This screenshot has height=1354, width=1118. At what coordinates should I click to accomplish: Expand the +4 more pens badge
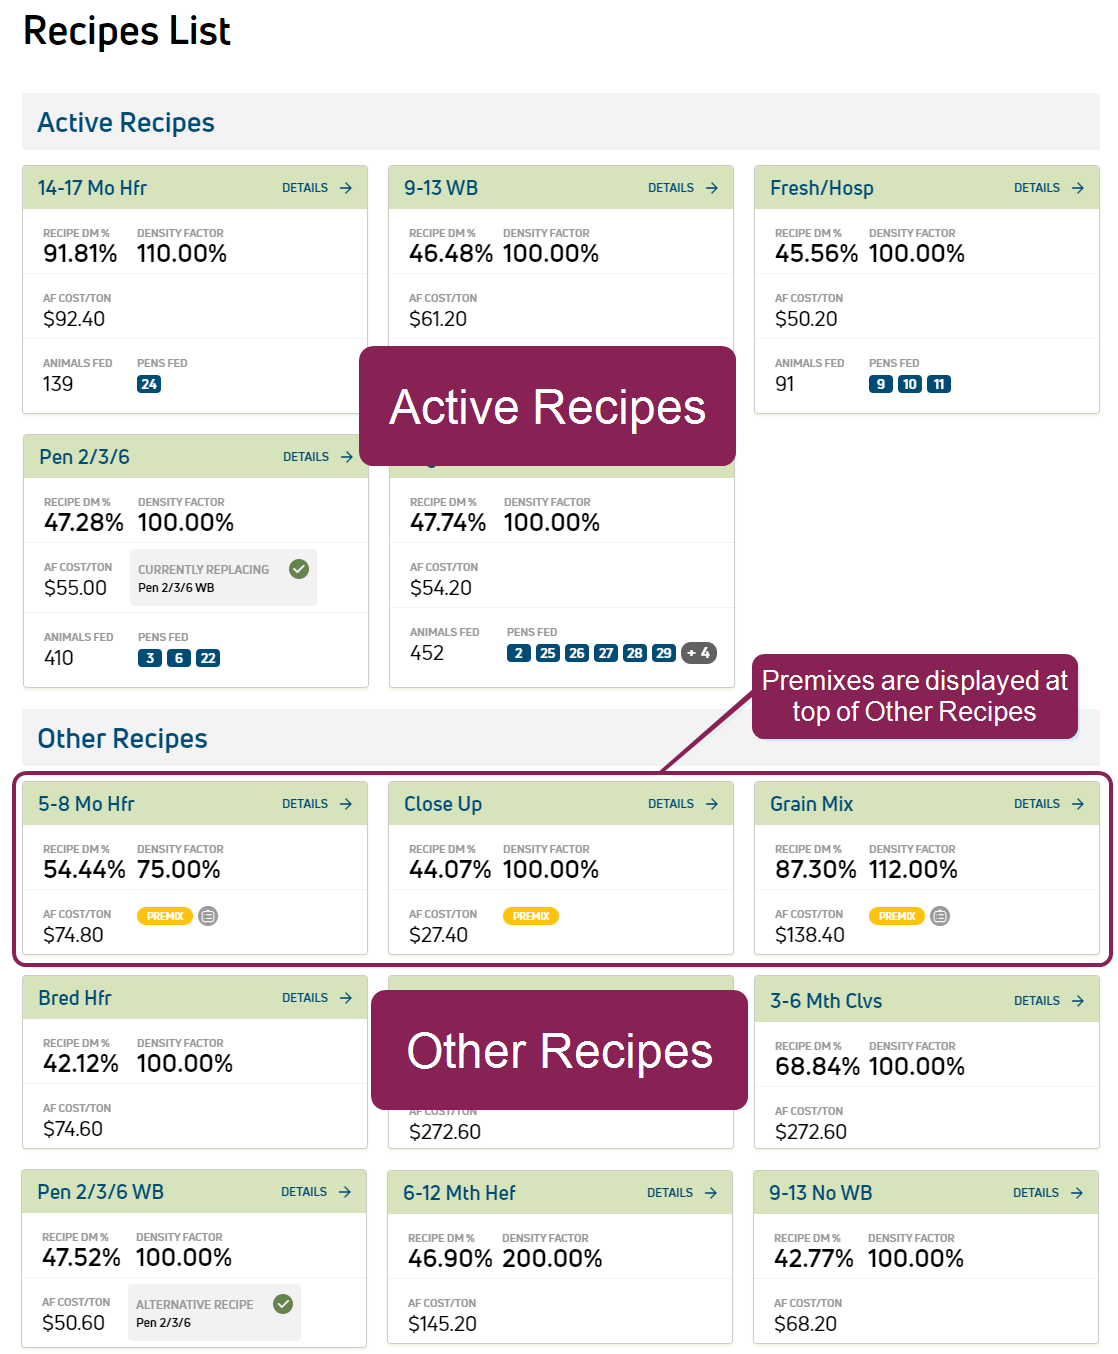coord(699,653)
